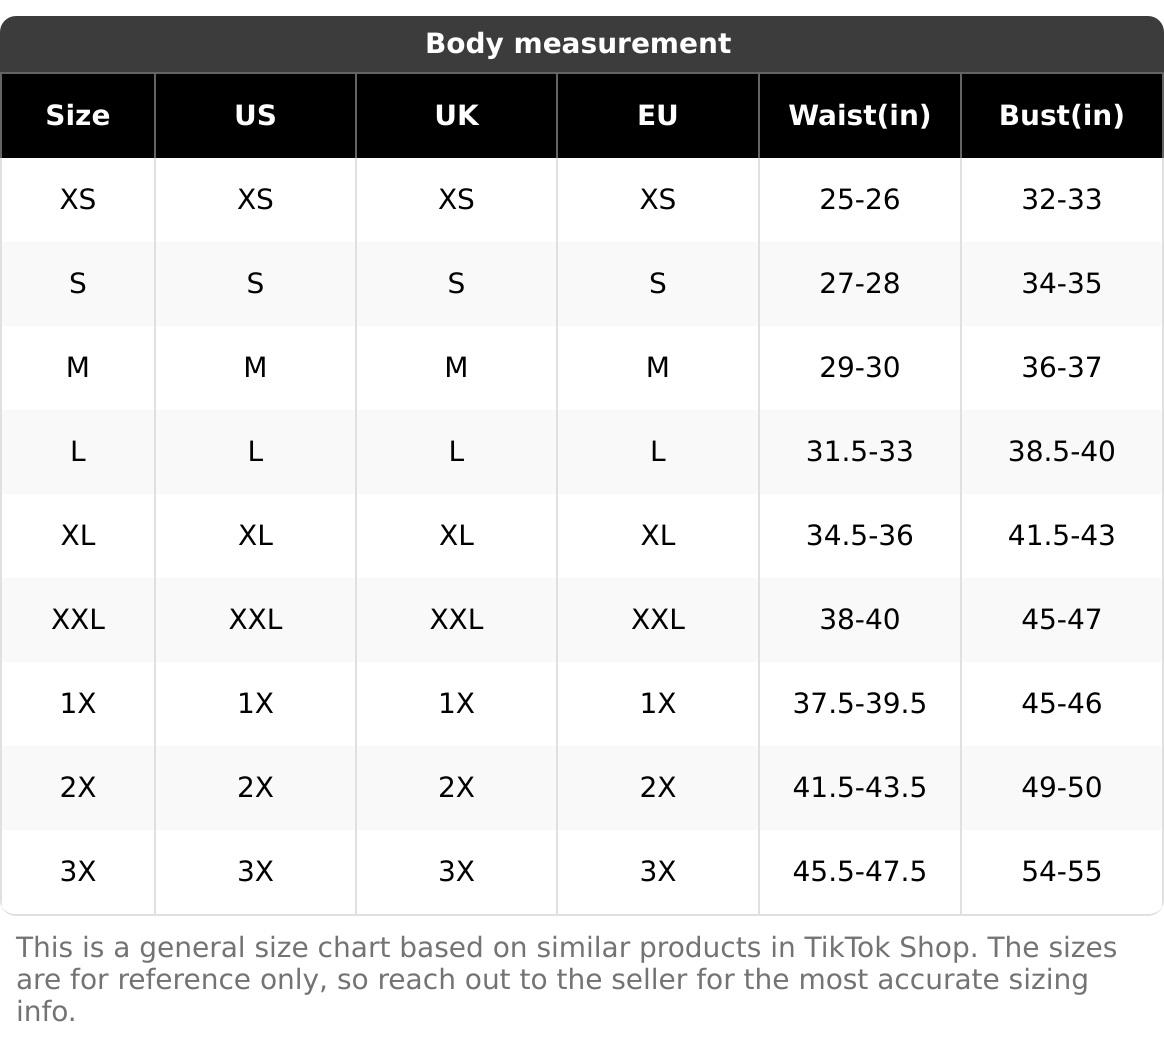Click the 36-37 bust value
The height and width of the screenshot is (1044, 1164).
point(1061,368)
